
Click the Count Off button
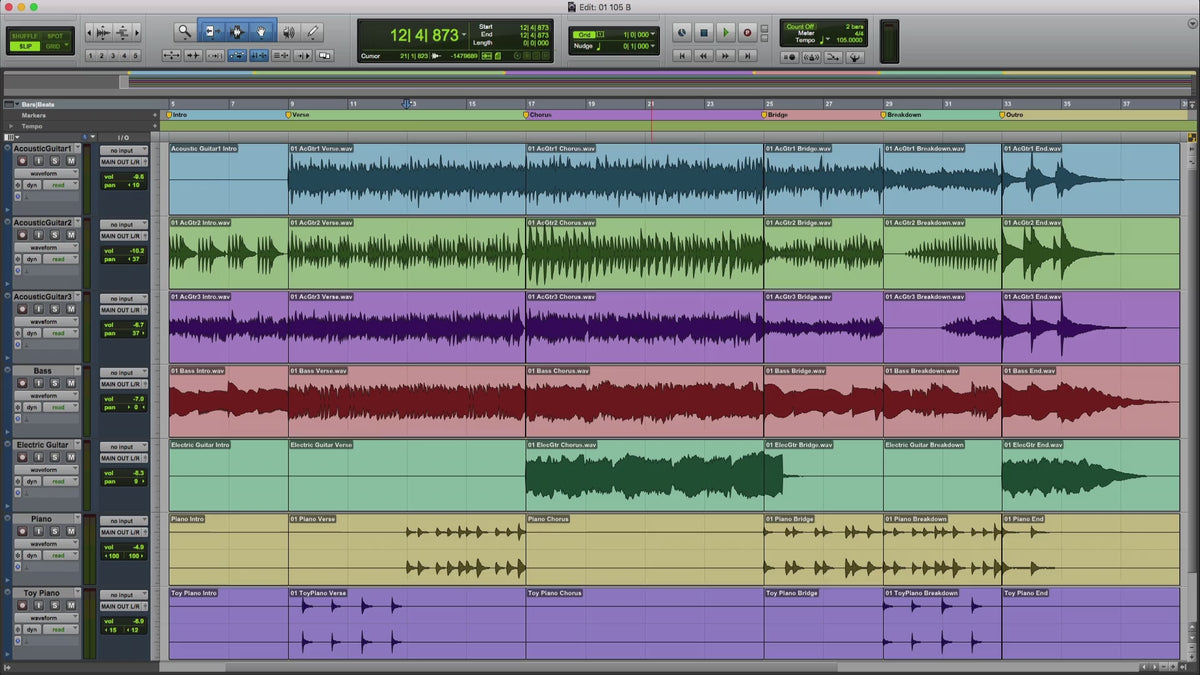[800, 27]
